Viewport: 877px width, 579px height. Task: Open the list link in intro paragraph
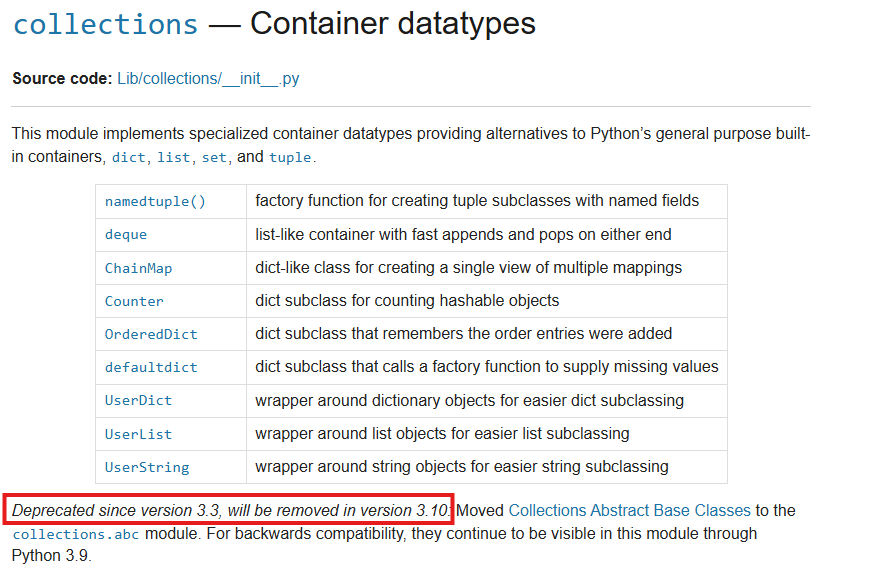pyautogui.click(x=173, y=157)
